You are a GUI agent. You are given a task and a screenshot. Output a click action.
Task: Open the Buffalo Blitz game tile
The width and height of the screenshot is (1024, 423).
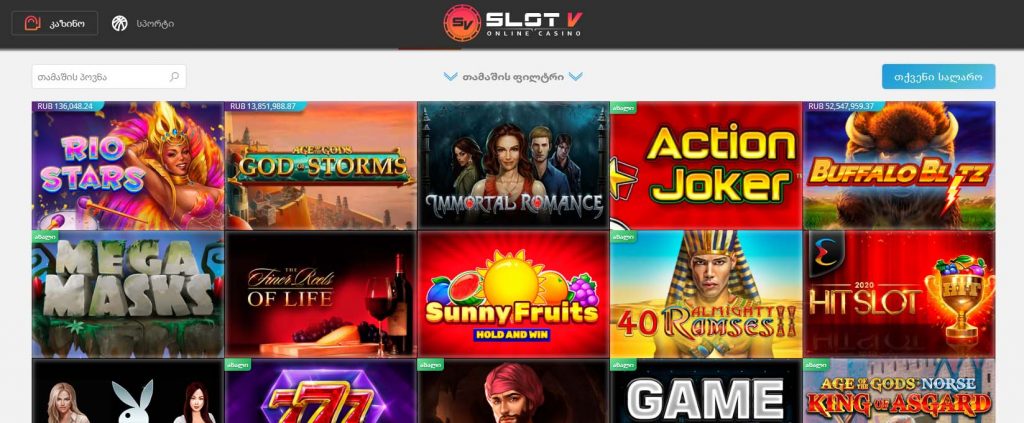(899, 165)
